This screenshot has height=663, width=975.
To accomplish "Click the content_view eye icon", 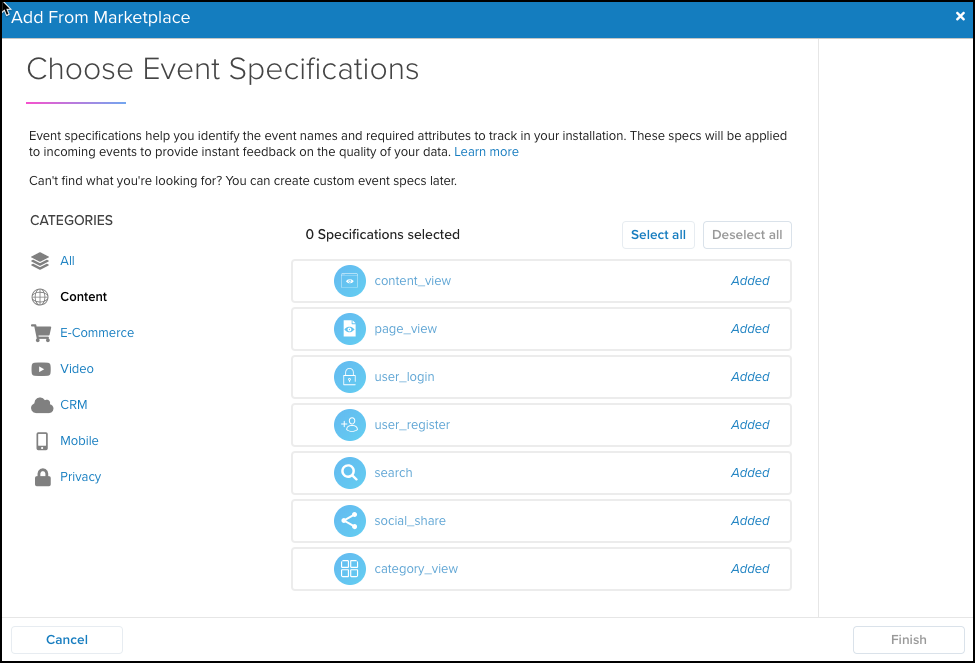I will pos(349,281).
